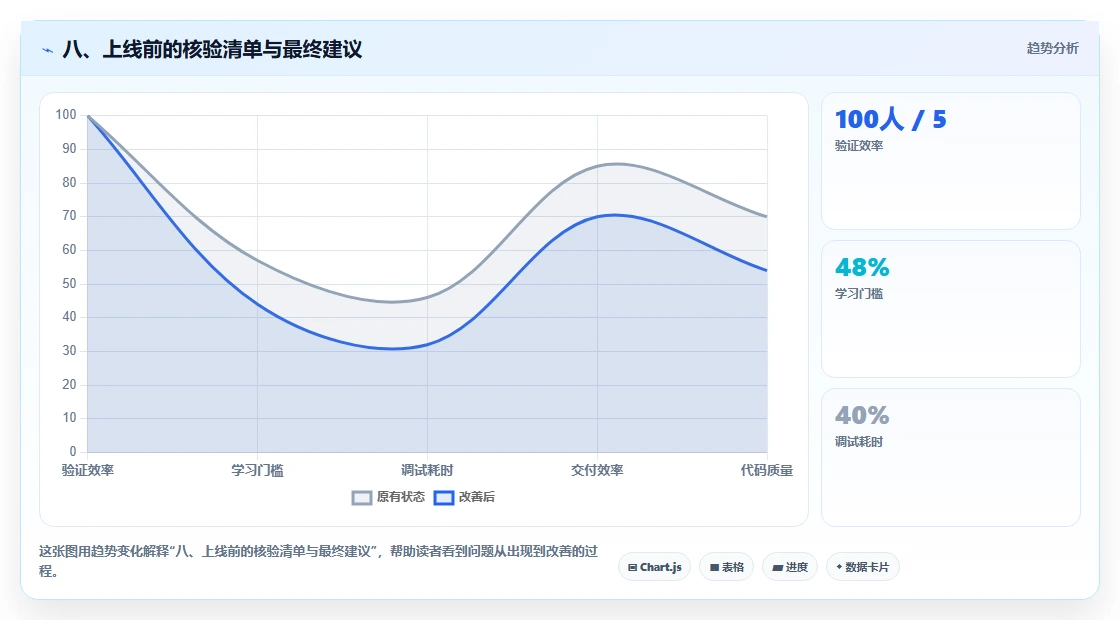The height and width of the screenshot is (620, 1120).
Task: Toggle the 改善后 legend swatch
Action: 444,498
